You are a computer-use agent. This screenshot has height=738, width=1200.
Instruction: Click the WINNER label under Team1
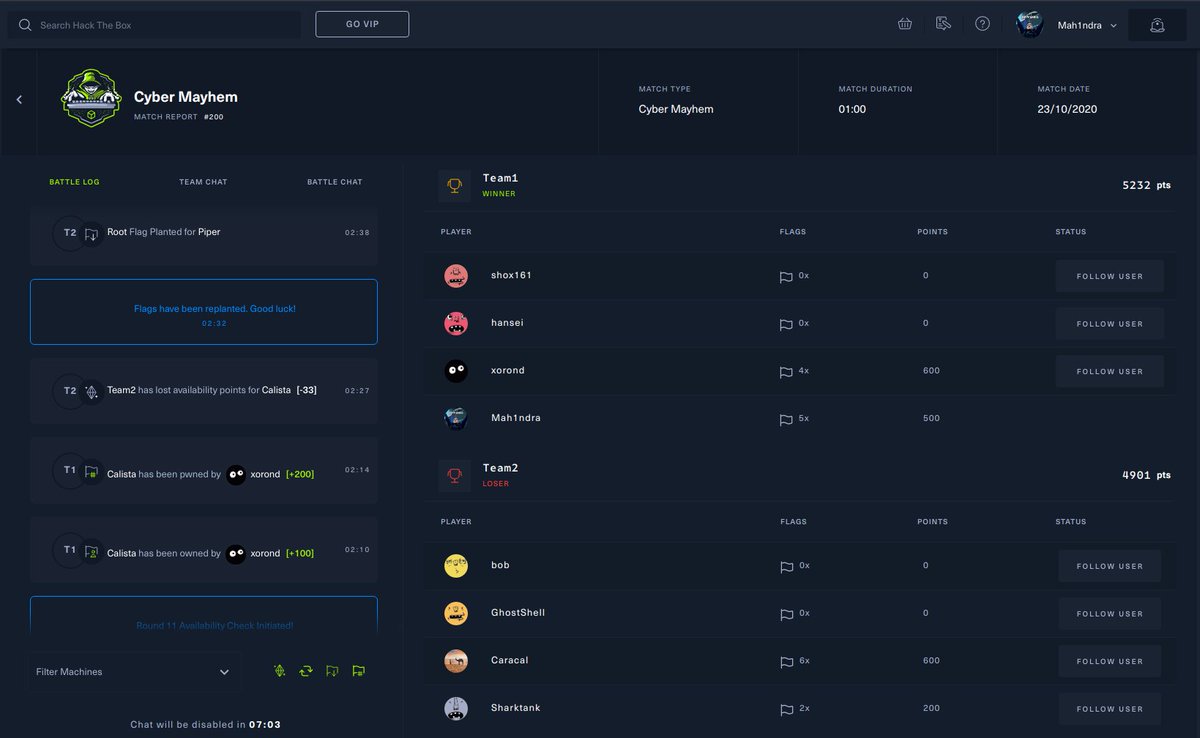pyautogui.click(x=499, y=194)
